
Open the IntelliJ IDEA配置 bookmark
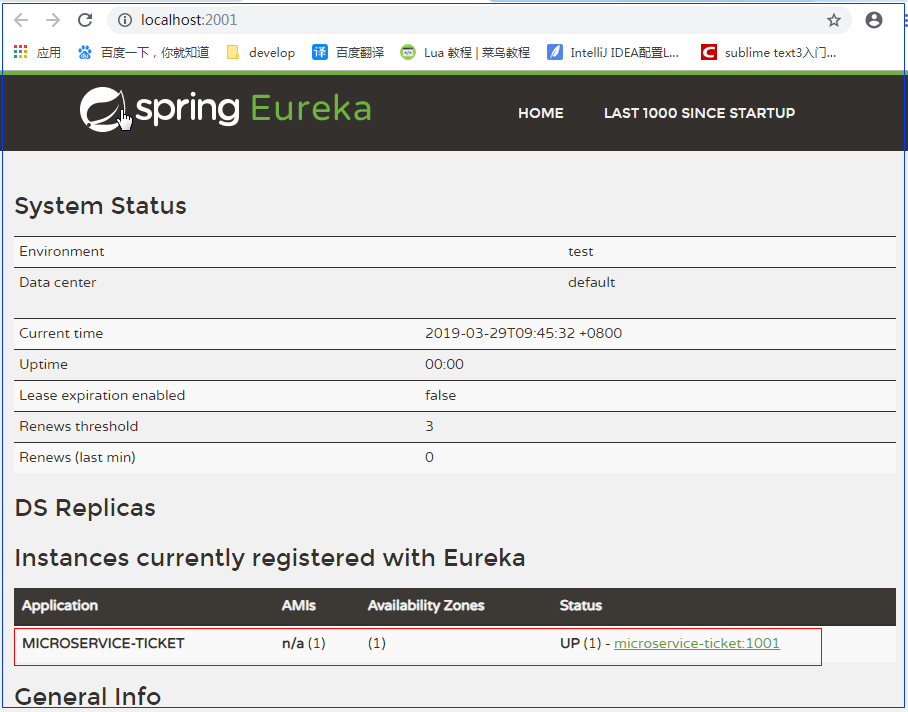coord(613,53)
